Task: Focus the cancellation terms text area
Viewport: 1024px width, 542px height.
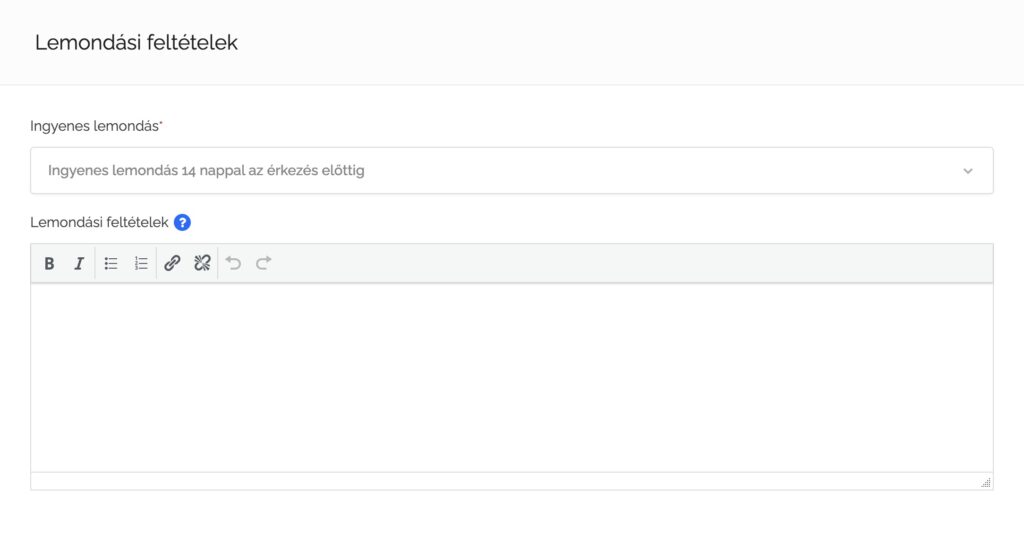Action: tap(512, 377)
